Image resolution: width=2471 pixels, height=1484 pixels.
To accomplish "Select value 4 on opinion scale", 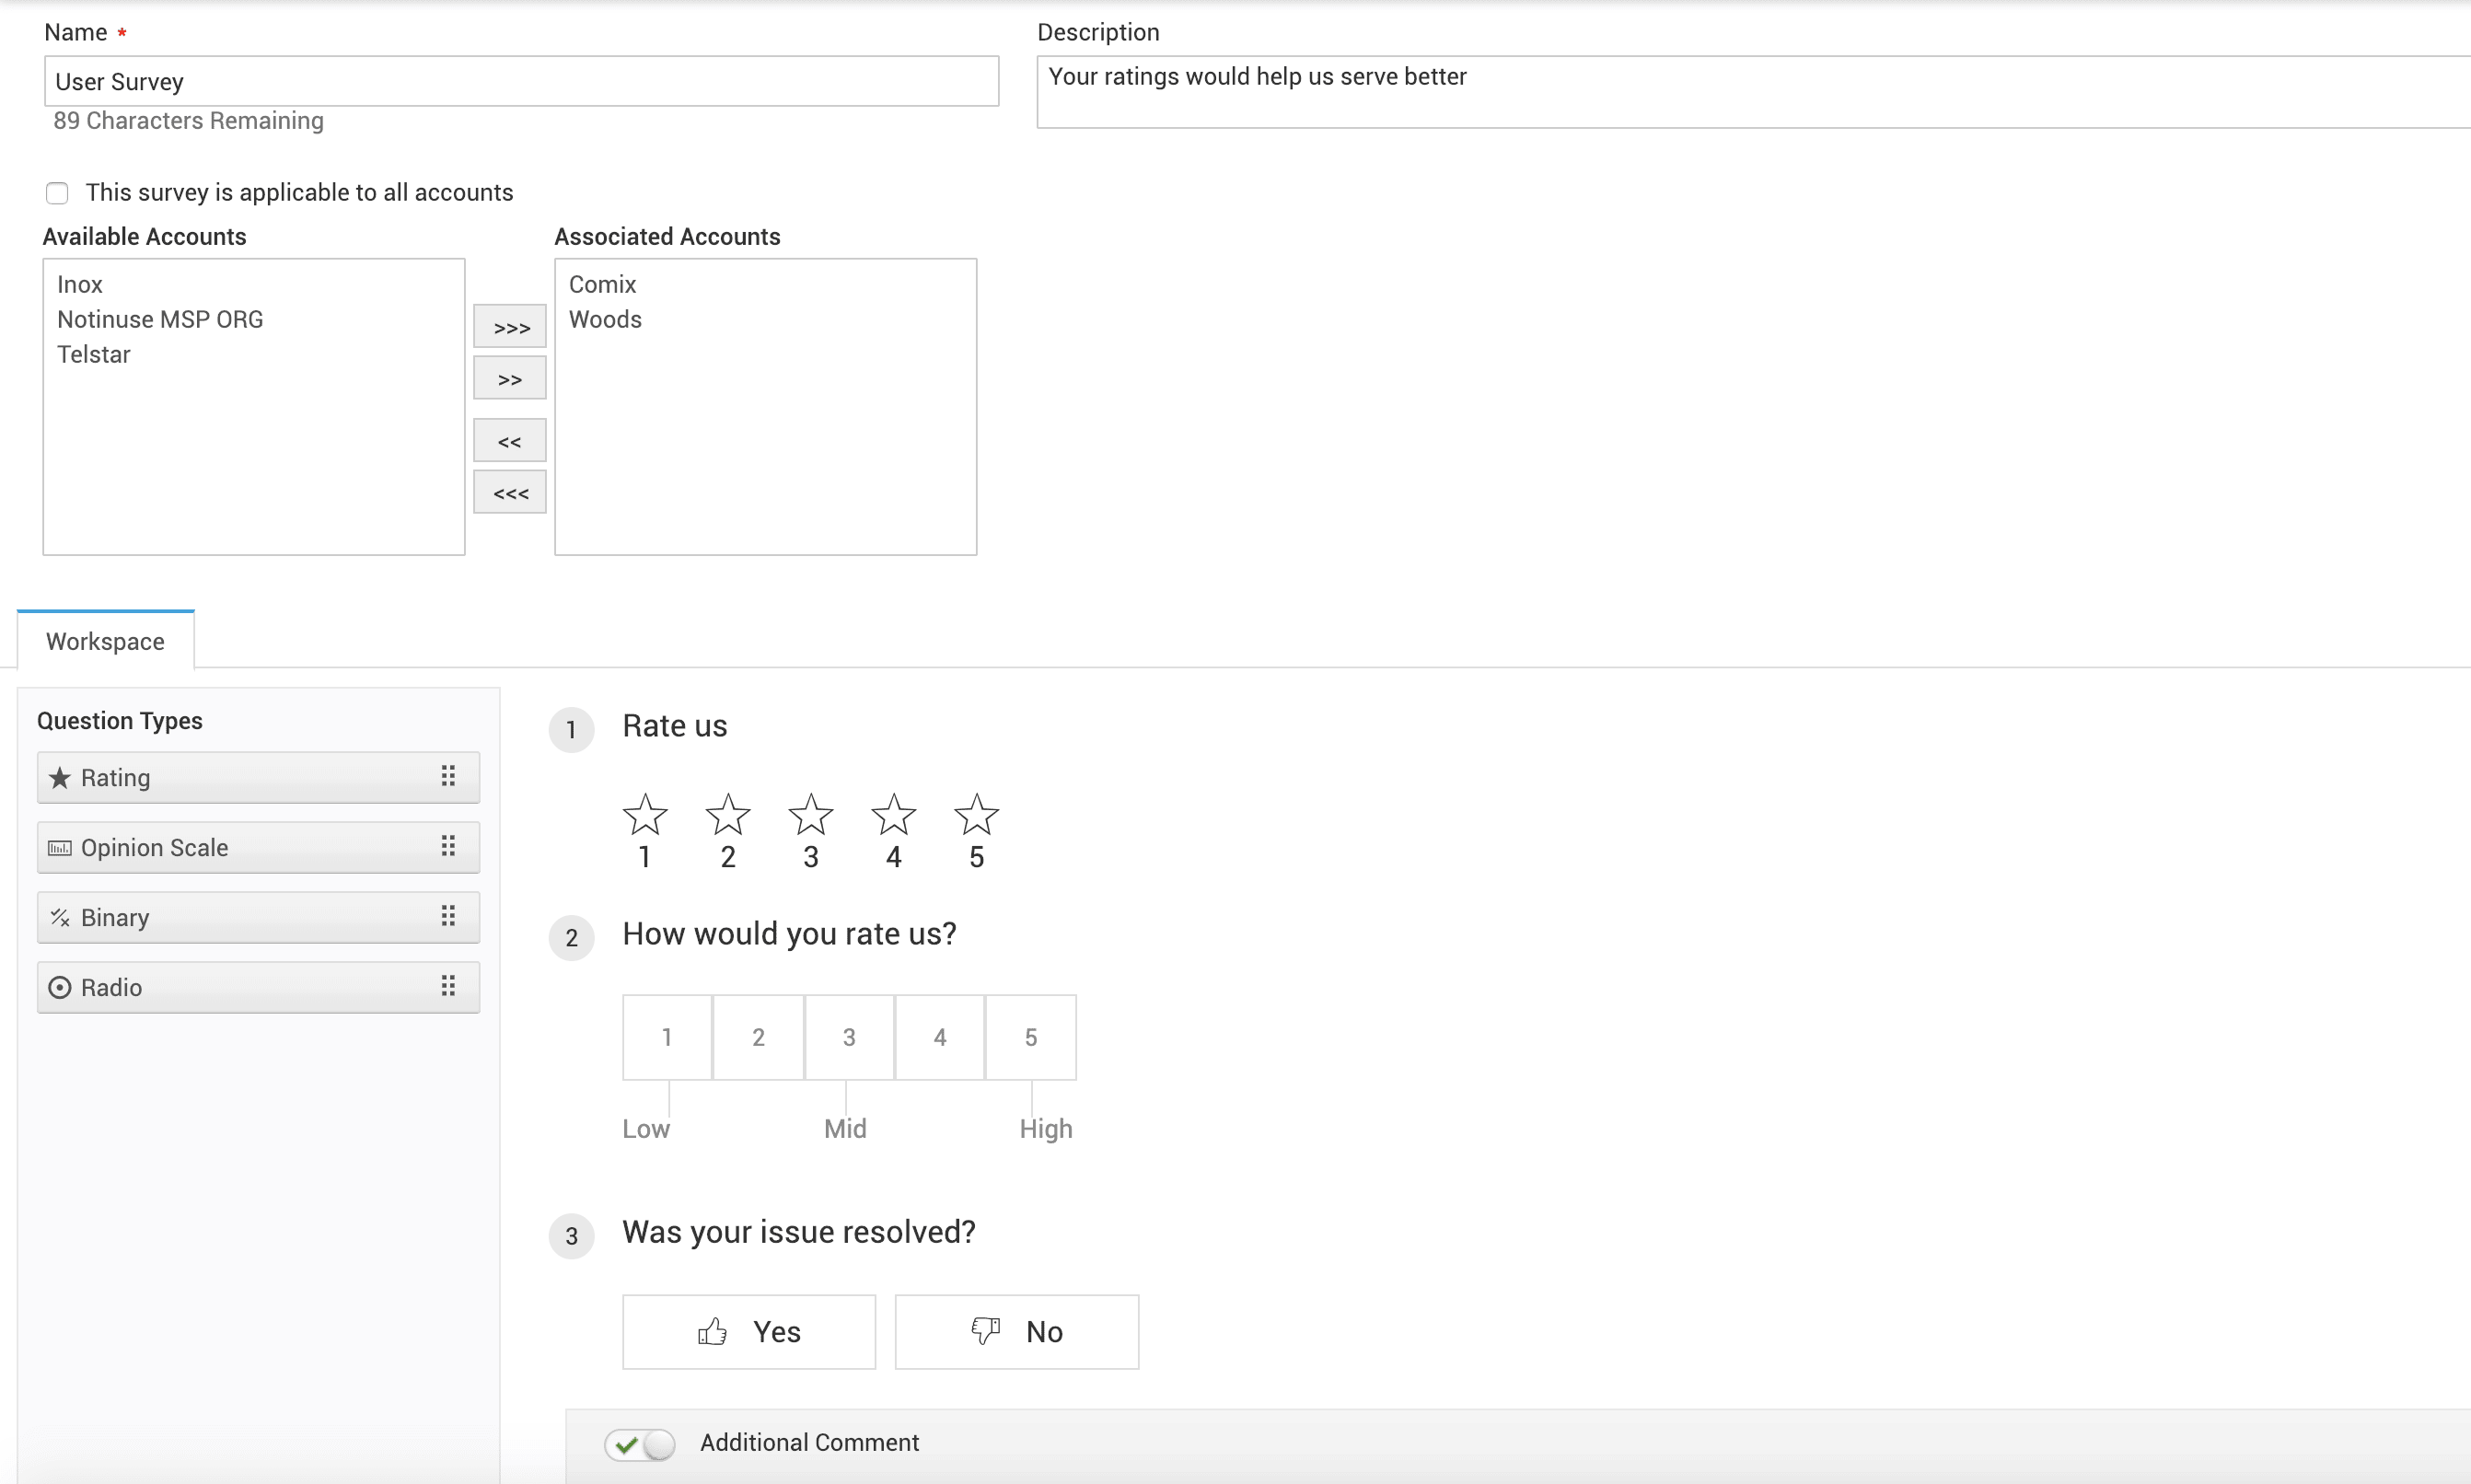I will 939,1037.
